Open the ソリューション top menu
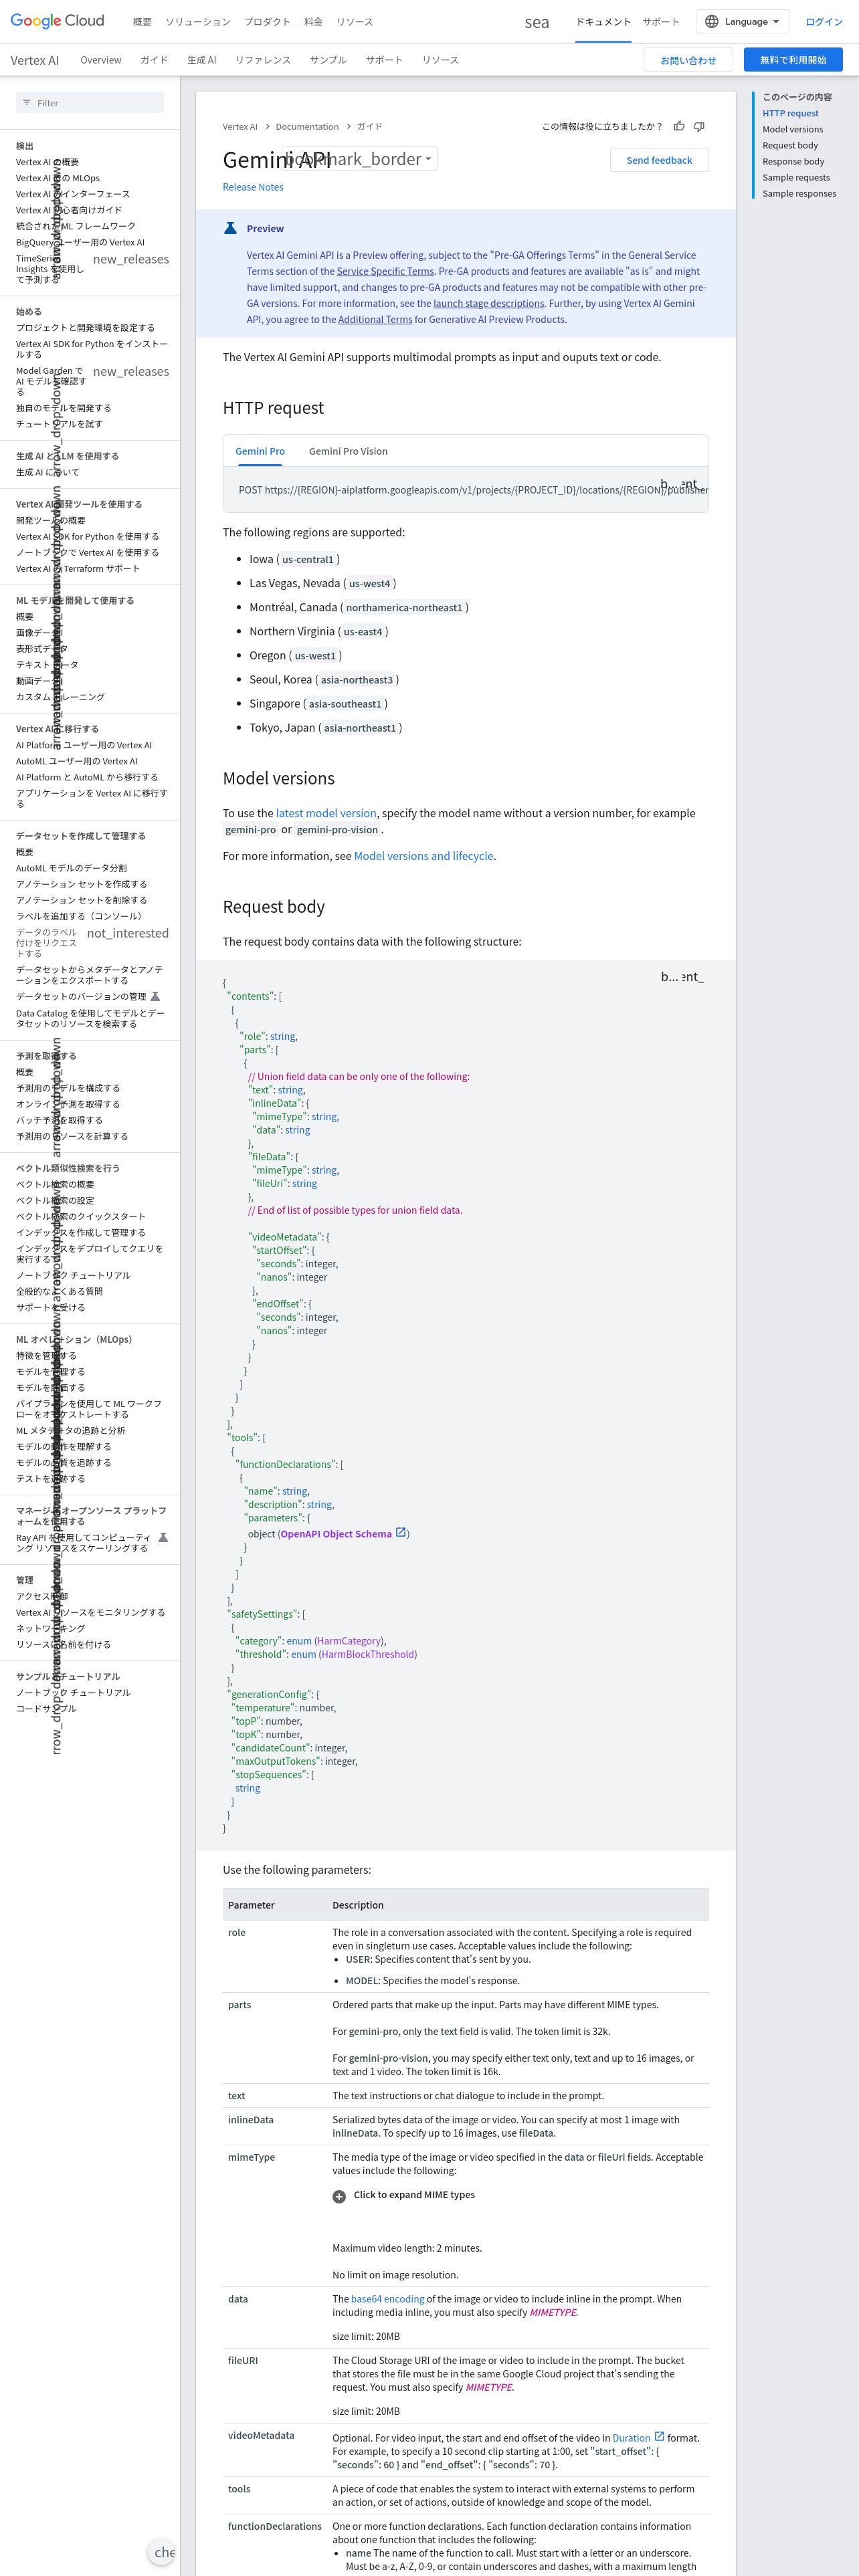The width and height of the screenshot is (859, 2576). (x=197, y=22)
